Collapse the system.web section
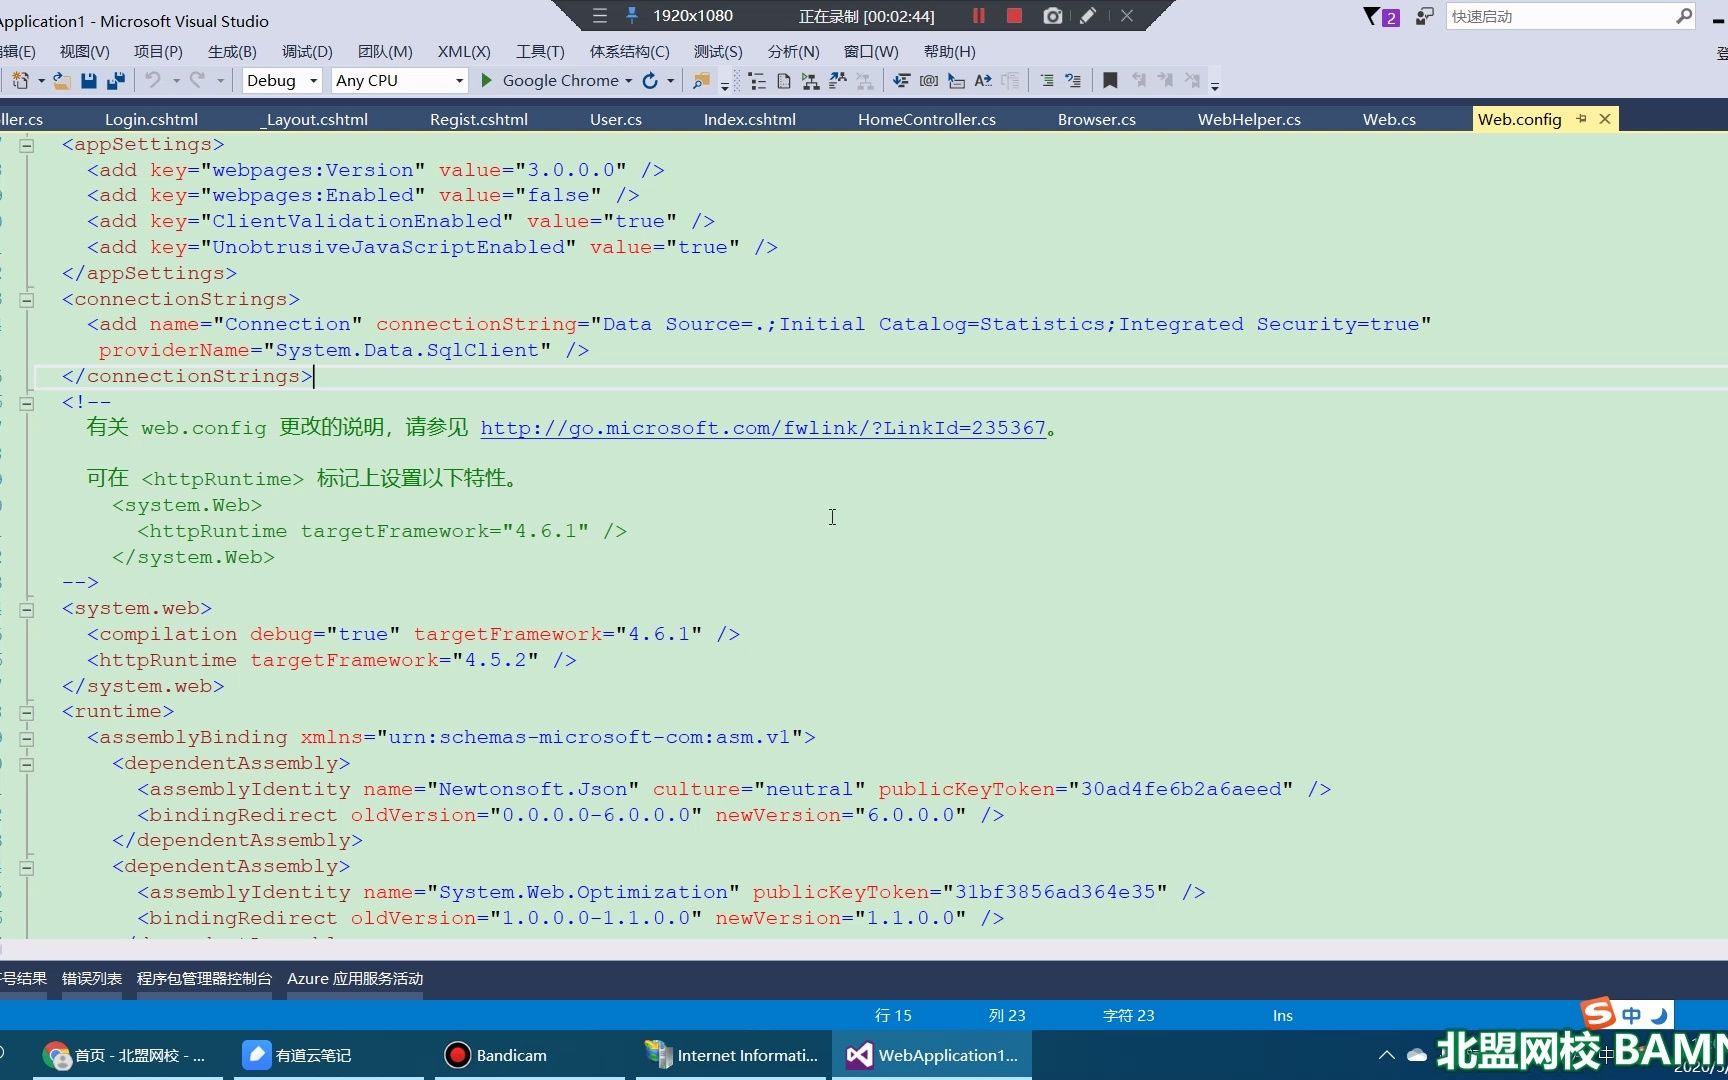 pyautogui.click(x=27, y=609)
